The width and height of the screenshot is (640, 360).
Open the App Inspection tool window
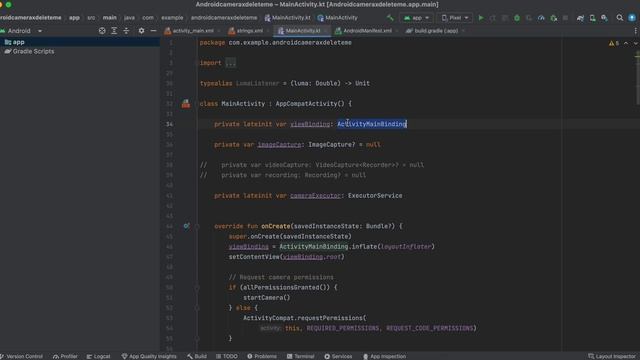coord(384,356)
